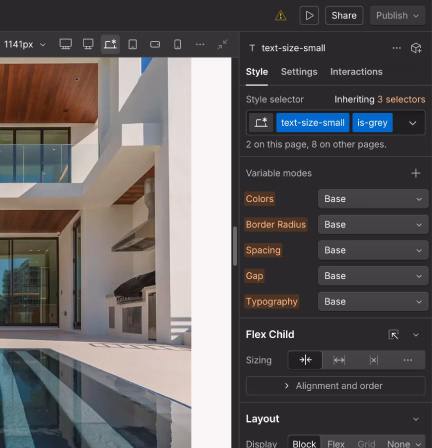
Task: Select the mobile portrait breakpoint icon
Action: coord(178,44)
